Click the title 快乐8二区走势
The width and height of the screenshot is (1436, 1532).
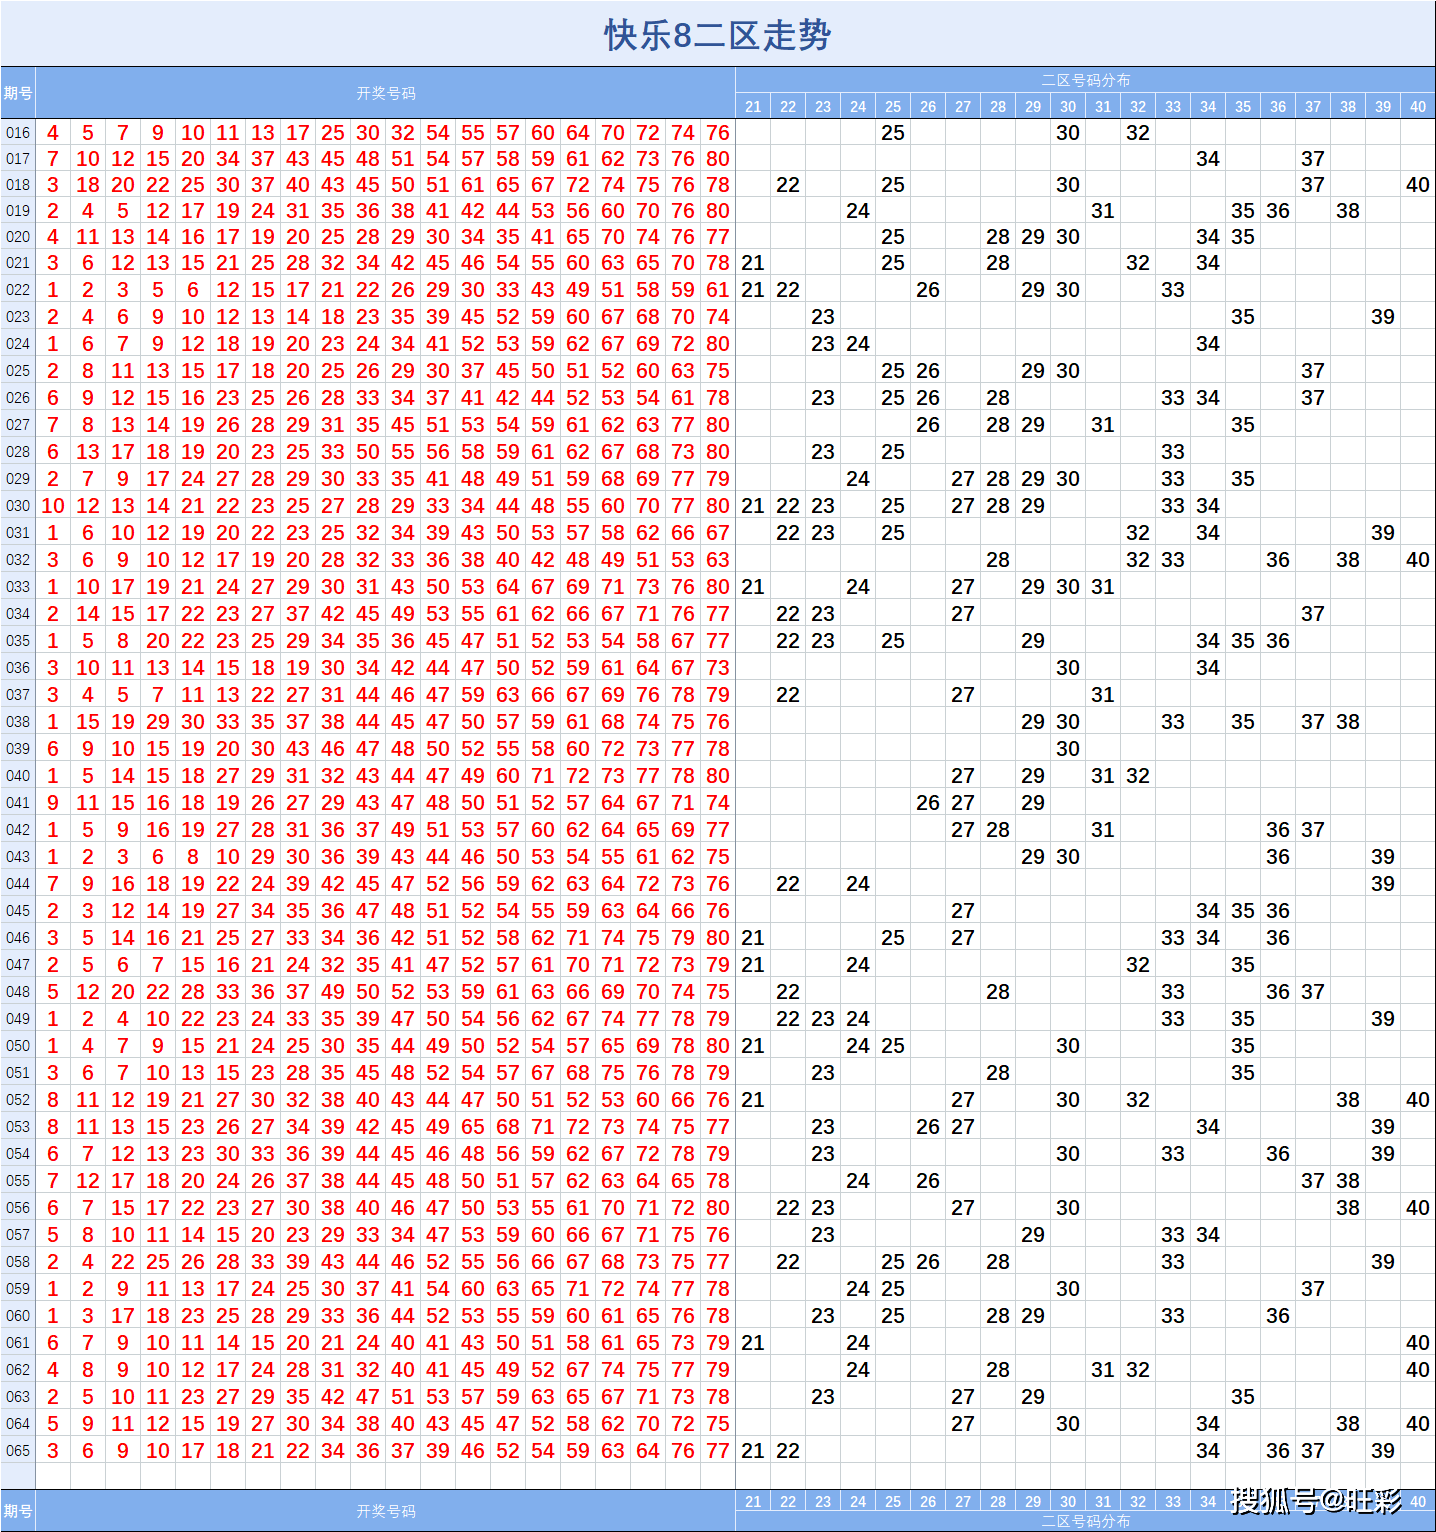click(717, 35)
